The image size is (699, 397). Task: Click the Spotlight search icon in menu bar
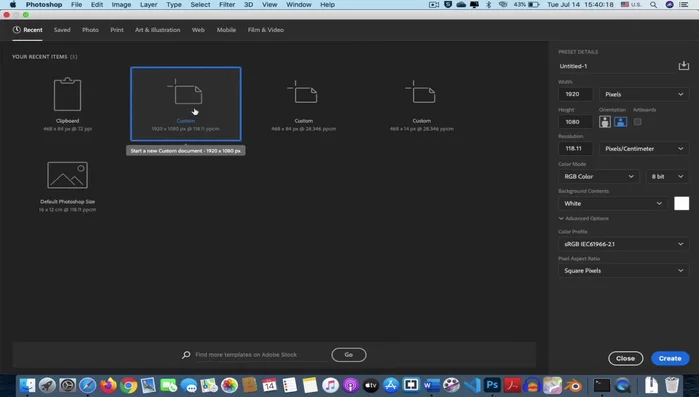click(654, 4)
